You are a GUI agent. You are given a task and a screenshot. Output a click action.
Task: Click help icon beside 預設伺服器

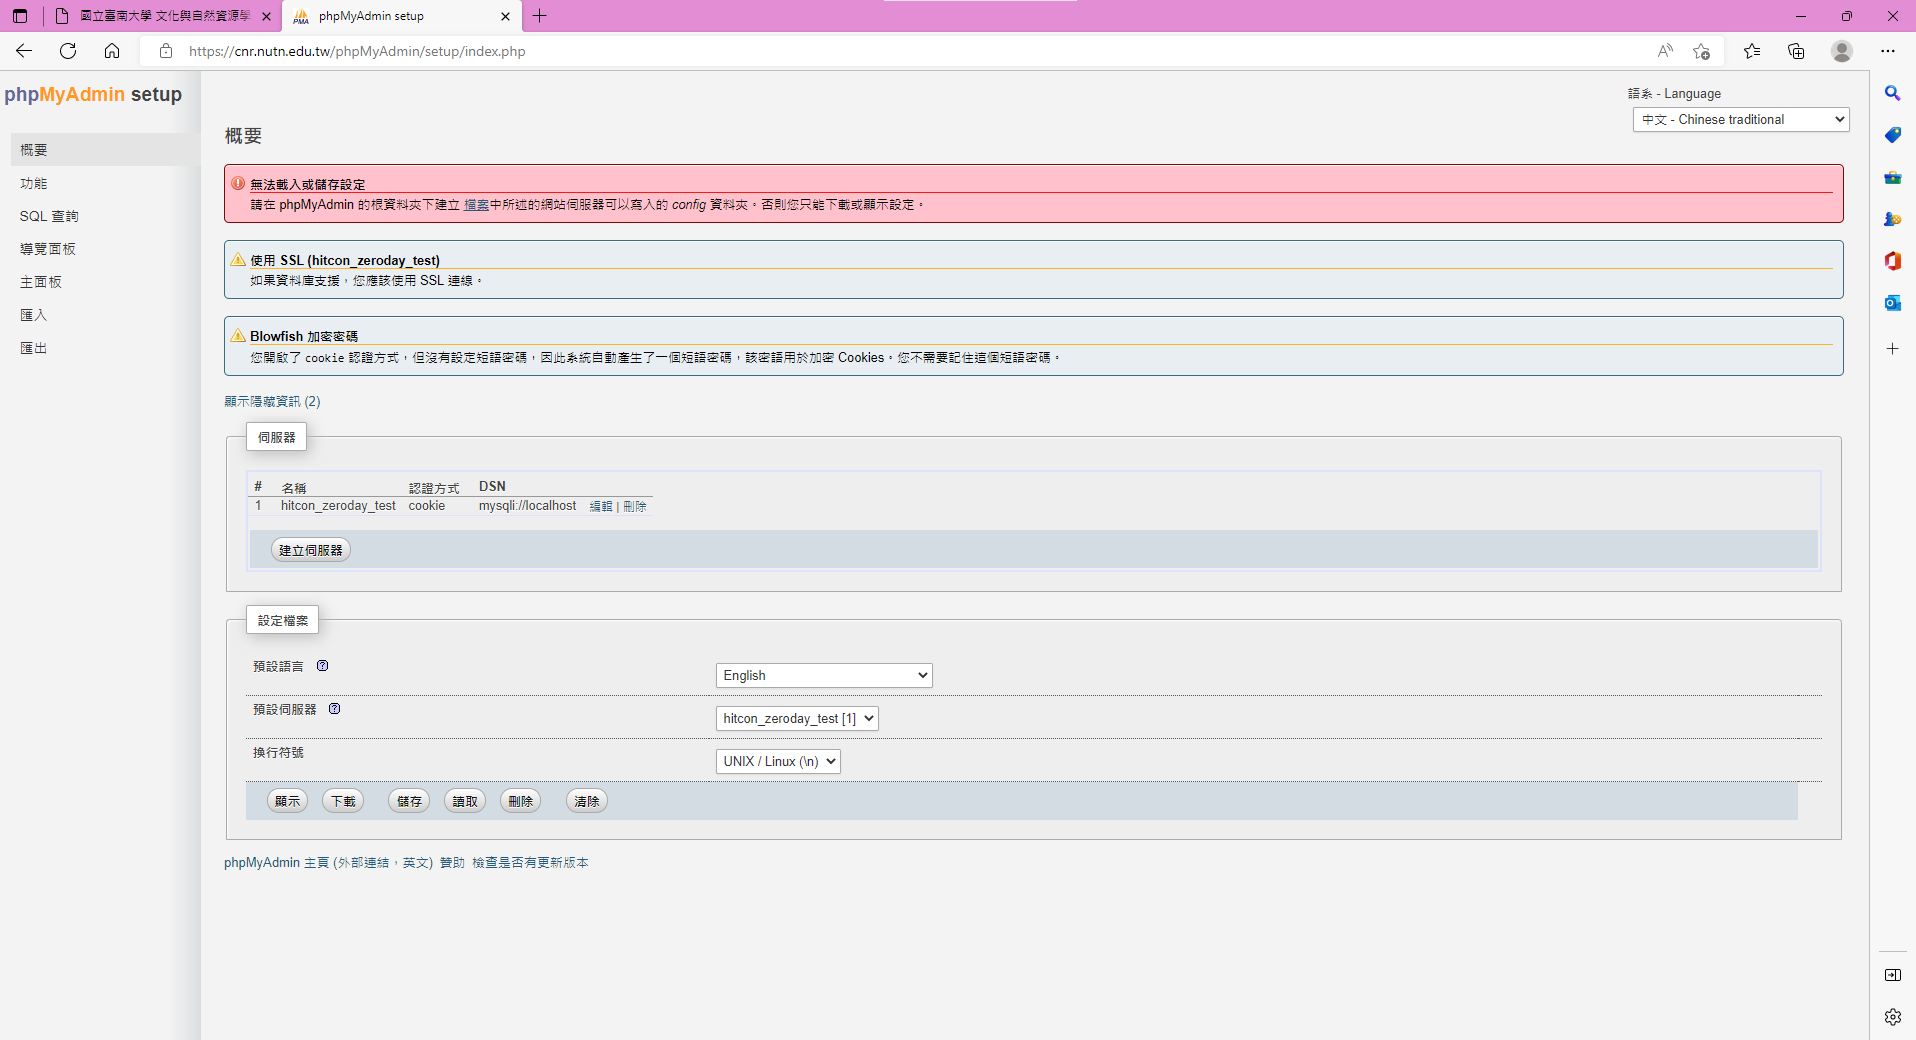[335, 709]
